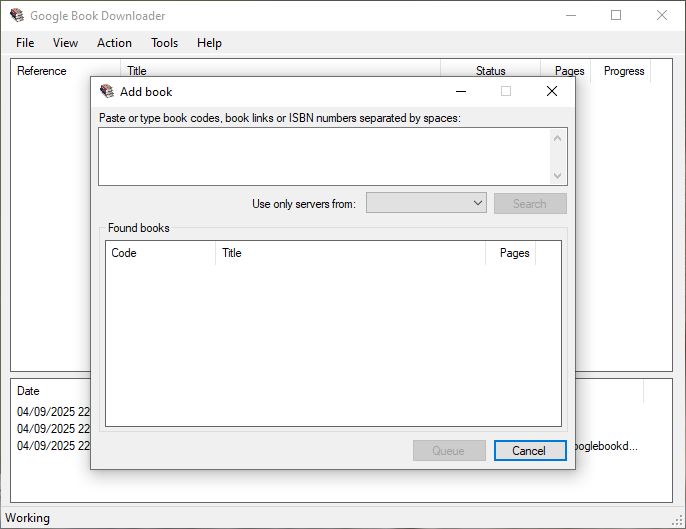Click the Date column header in log panel
Screen dimensions: 686x529
tap(28, 391)
